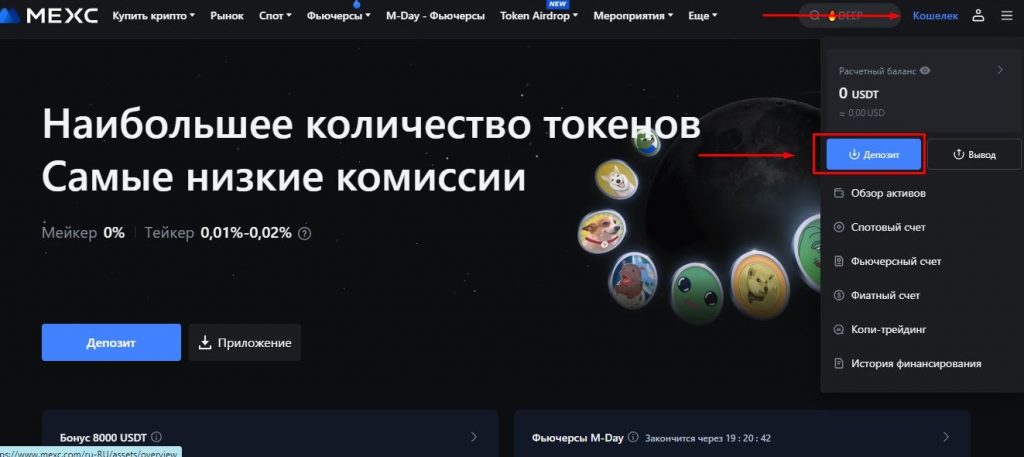This screenshot has width=1024, height=457.
Task: Open the Бонус 8000 USDT card arrow
Action: [x=474, y=437]
